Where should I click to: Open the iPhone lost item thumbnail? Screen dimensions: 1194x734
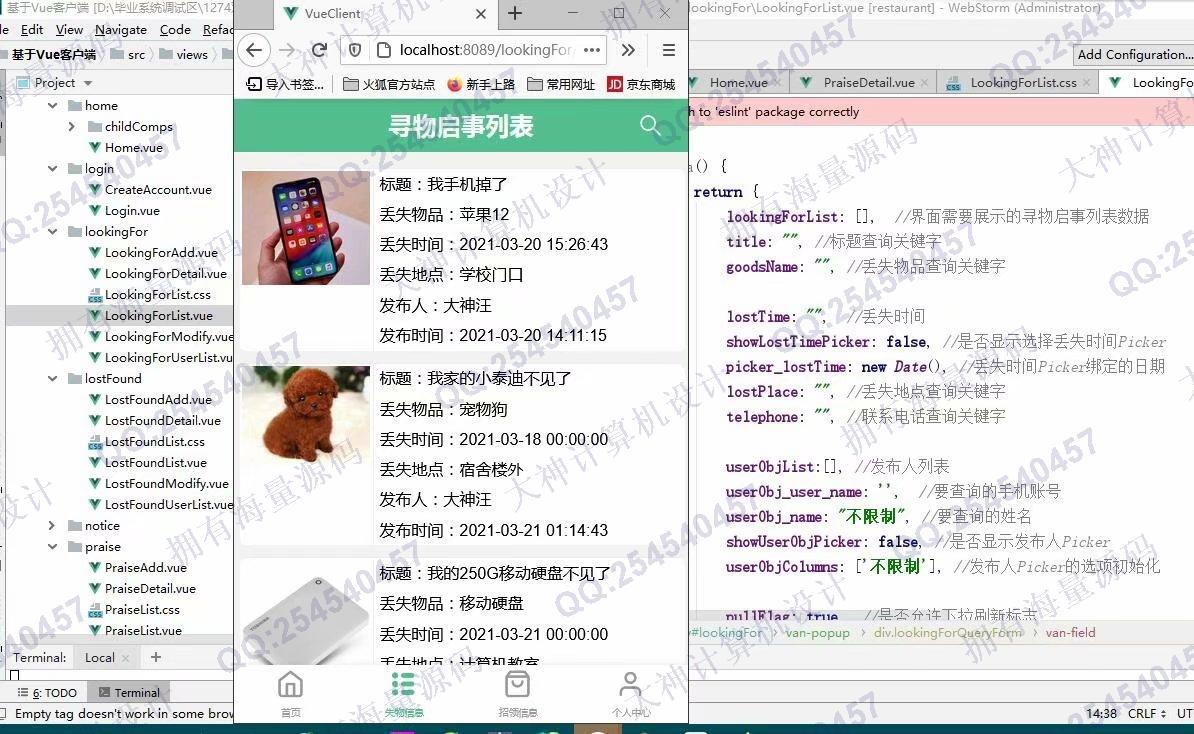coord(306,228)
